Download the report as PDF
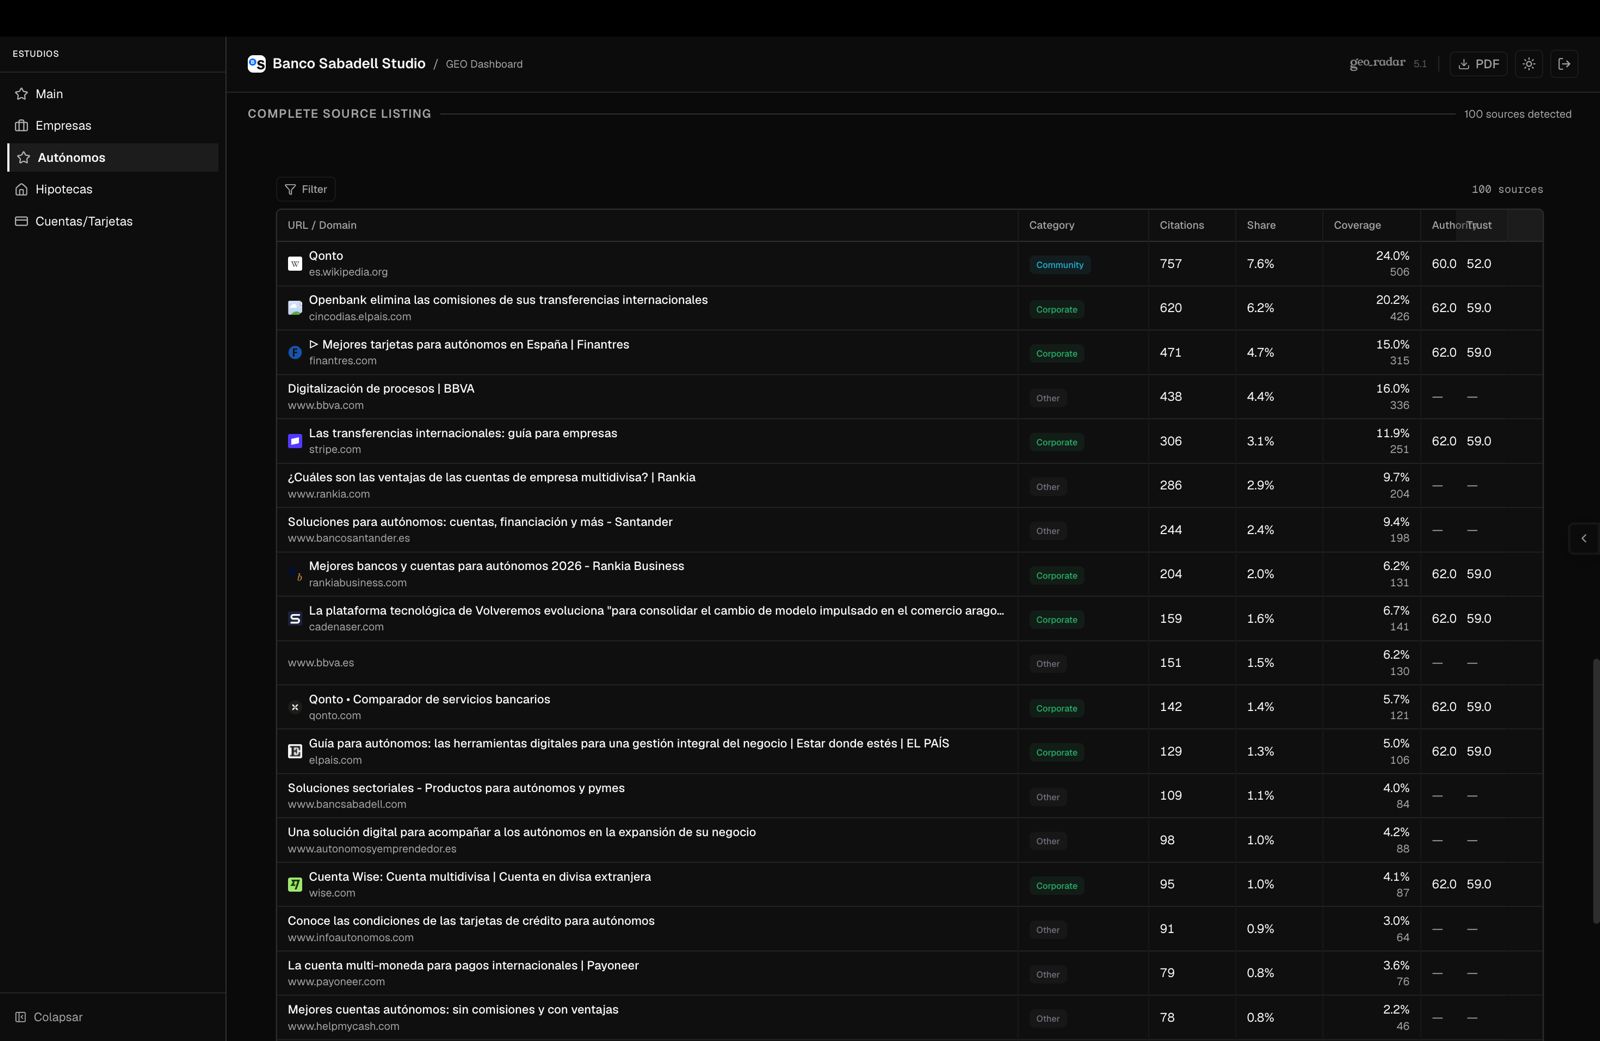 (x=1478, y=64)
